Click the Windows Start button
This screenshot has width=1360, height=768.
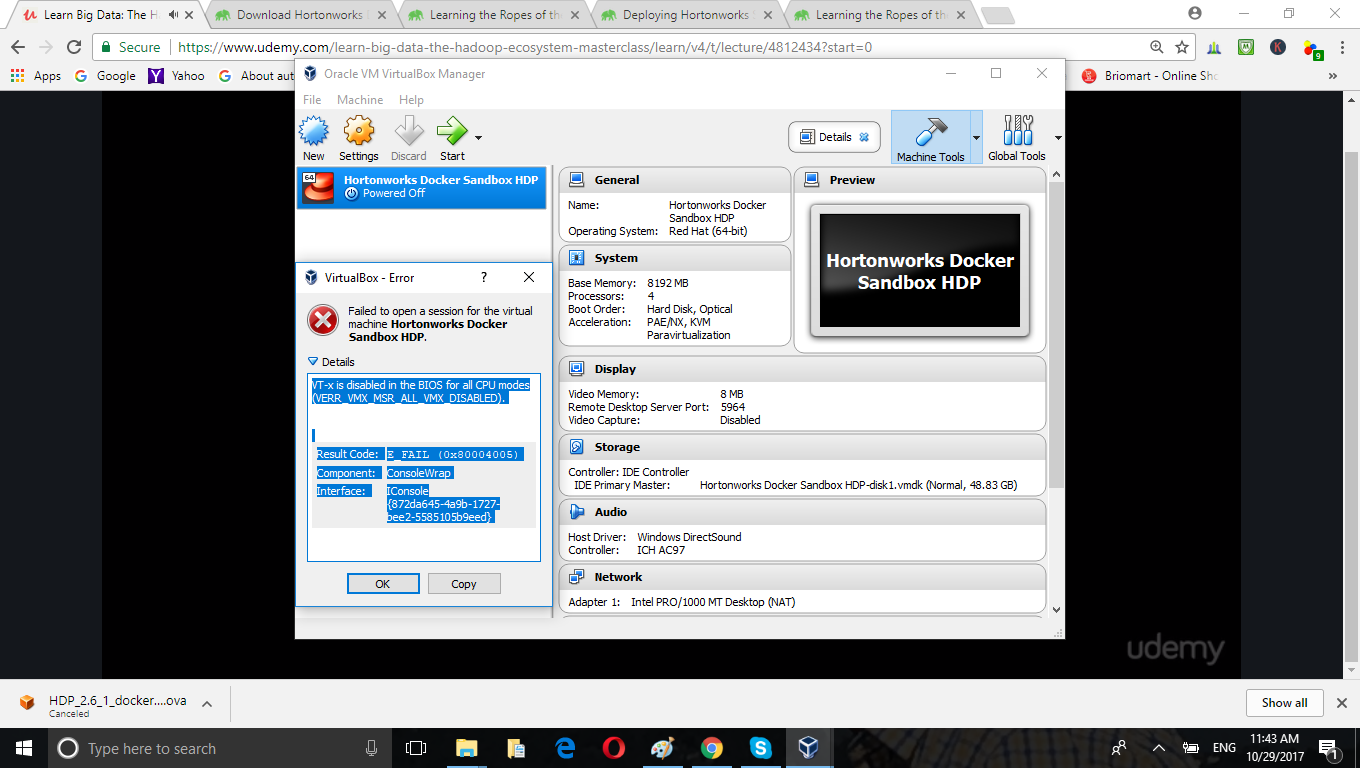(x=24, y=748)
